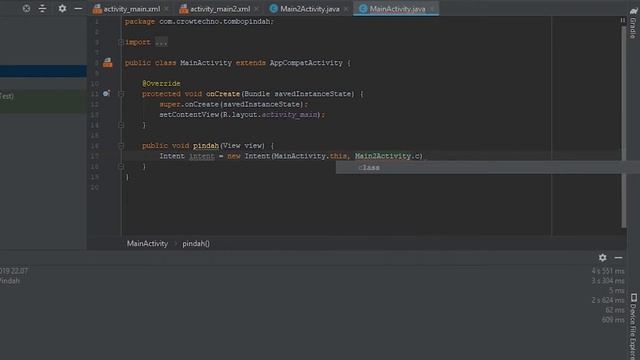Image resolution: width=640 pixels, height=360 pixels.
Task: Click MainActivity in the breadcrumb bar
Action: click(x=147, y=244)
